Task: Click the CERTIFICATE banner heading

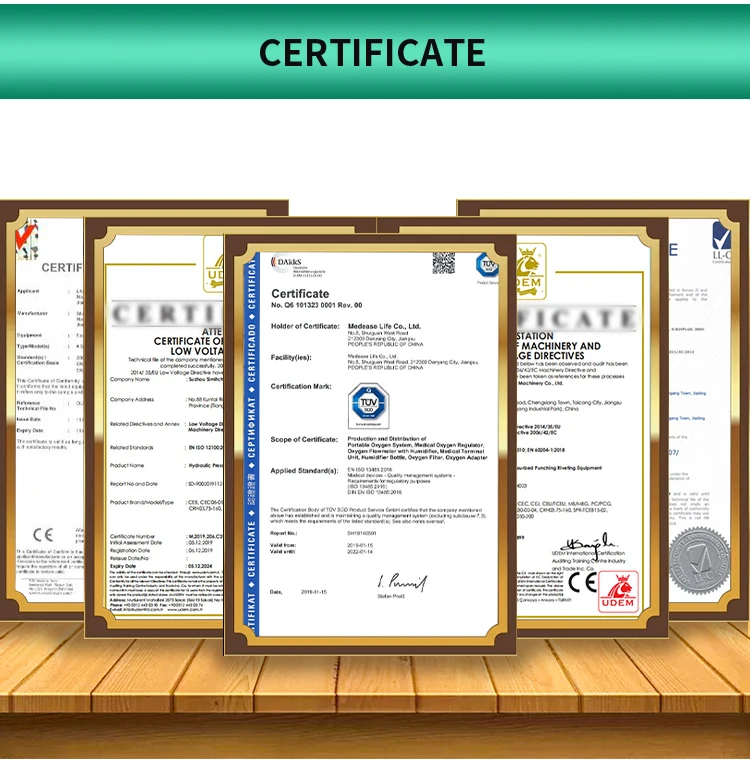Action: tap(372, 53)
